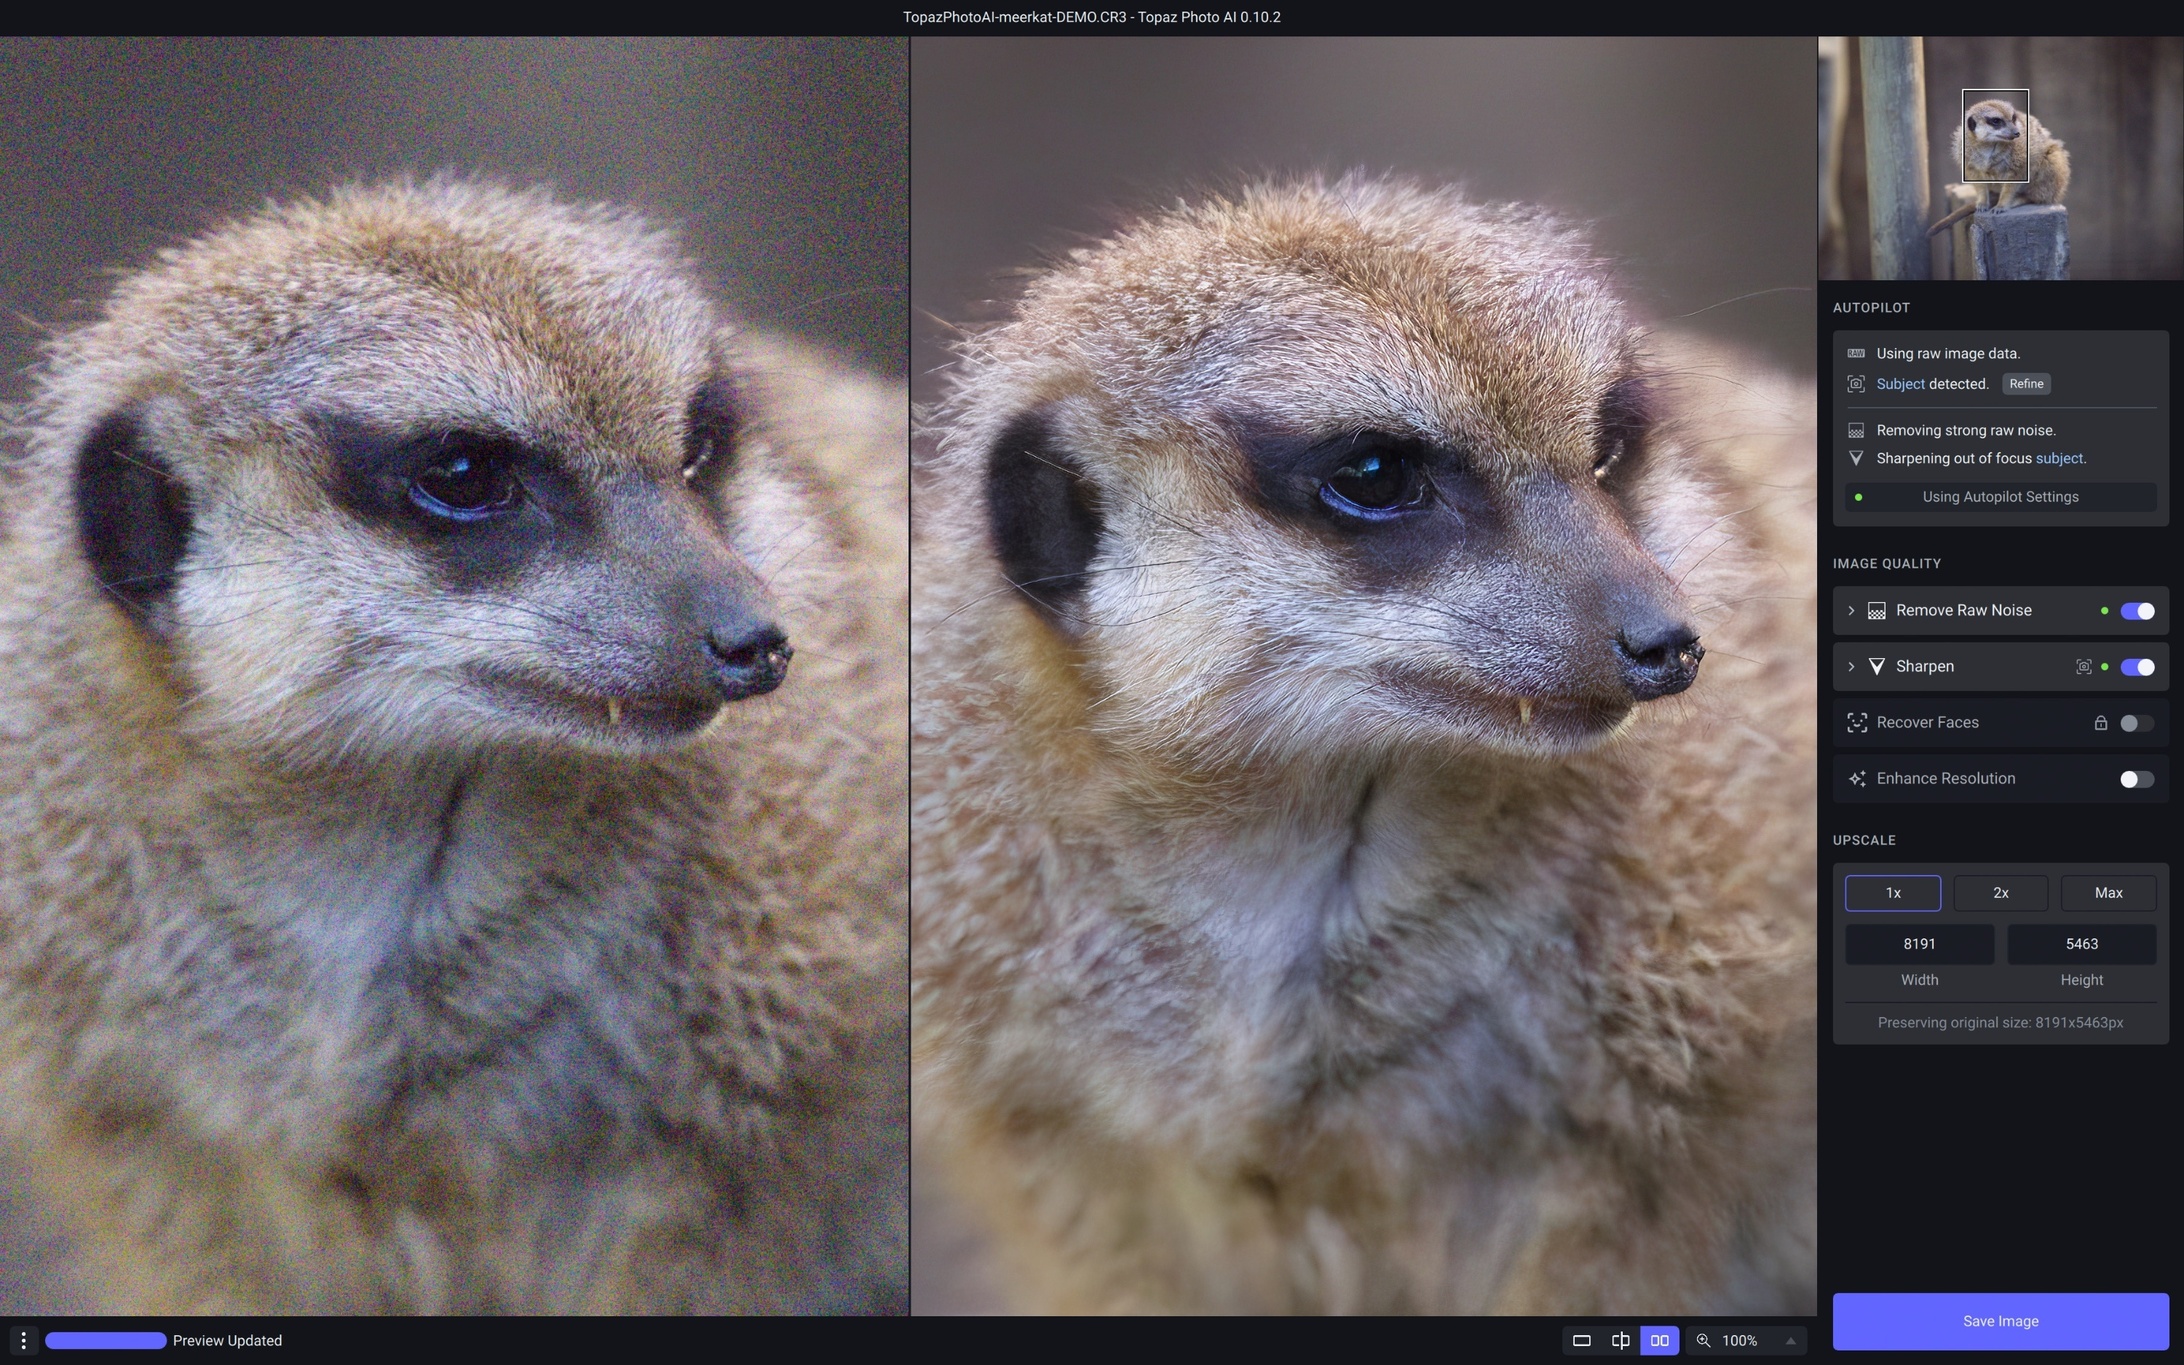The width and height of the screenshot is (2184, 1365).
Task: Enable the Enhance Resolution toggle
Action: [2137, 779]
